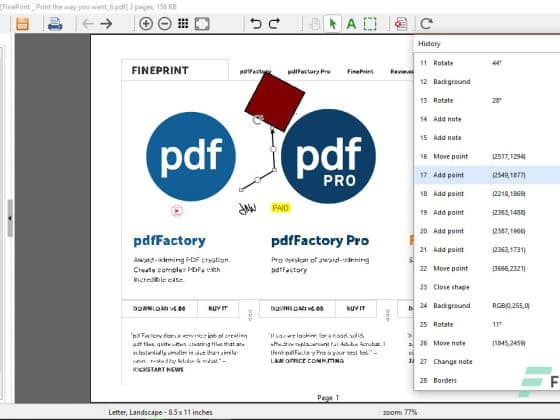Zoom out with the minus magnifier

point(165,24)
